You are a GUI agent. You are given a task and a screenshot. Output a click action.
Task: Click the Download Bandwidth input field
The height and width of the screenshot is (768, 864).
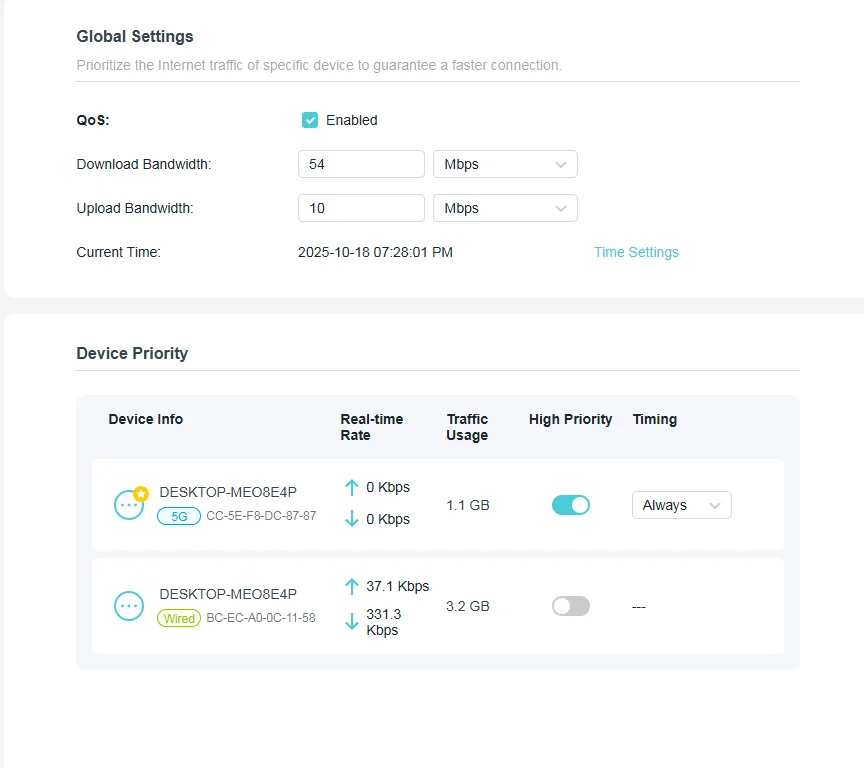361,164
